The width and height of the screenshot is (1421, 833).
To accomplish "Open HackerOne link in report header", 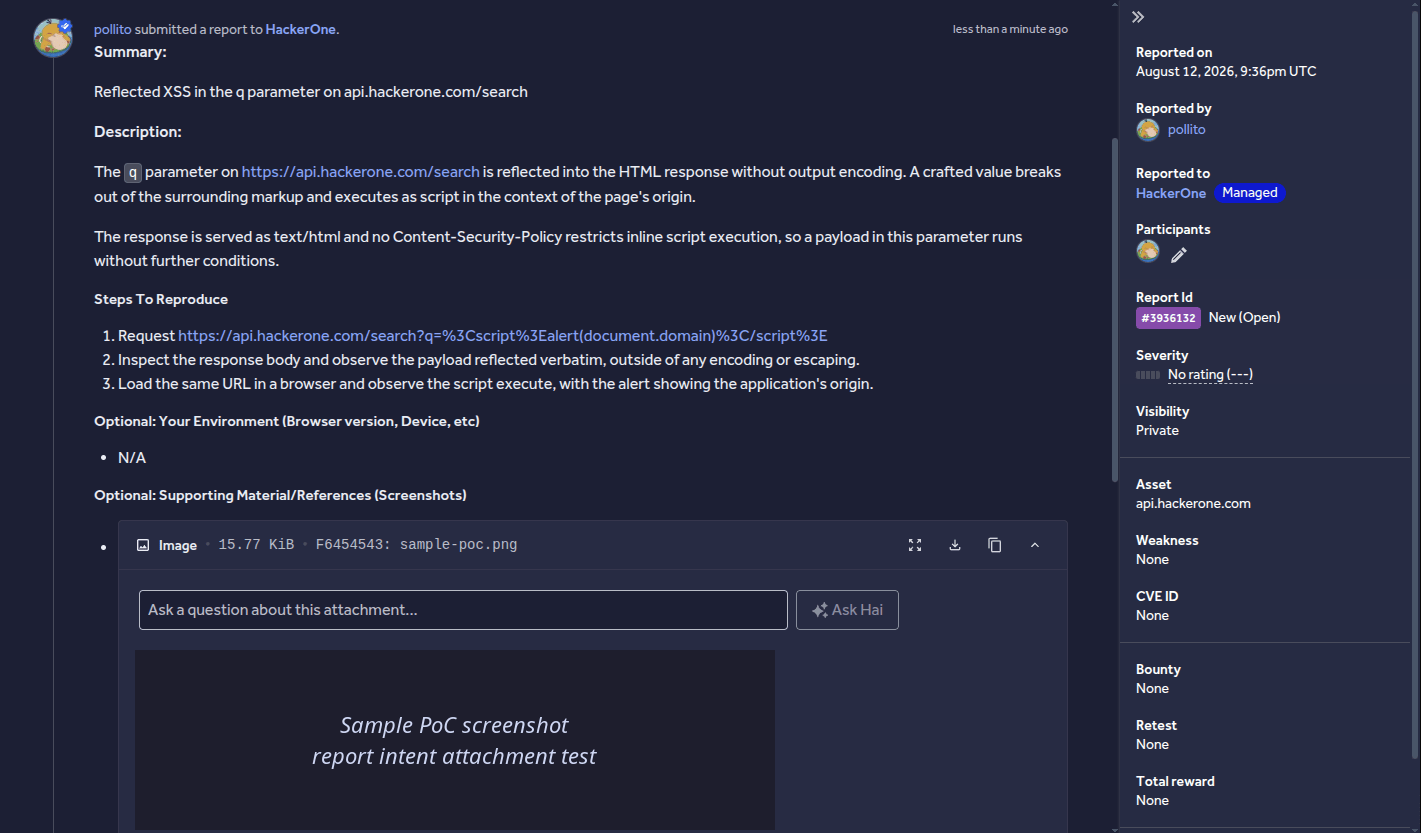I will (301, 29).
